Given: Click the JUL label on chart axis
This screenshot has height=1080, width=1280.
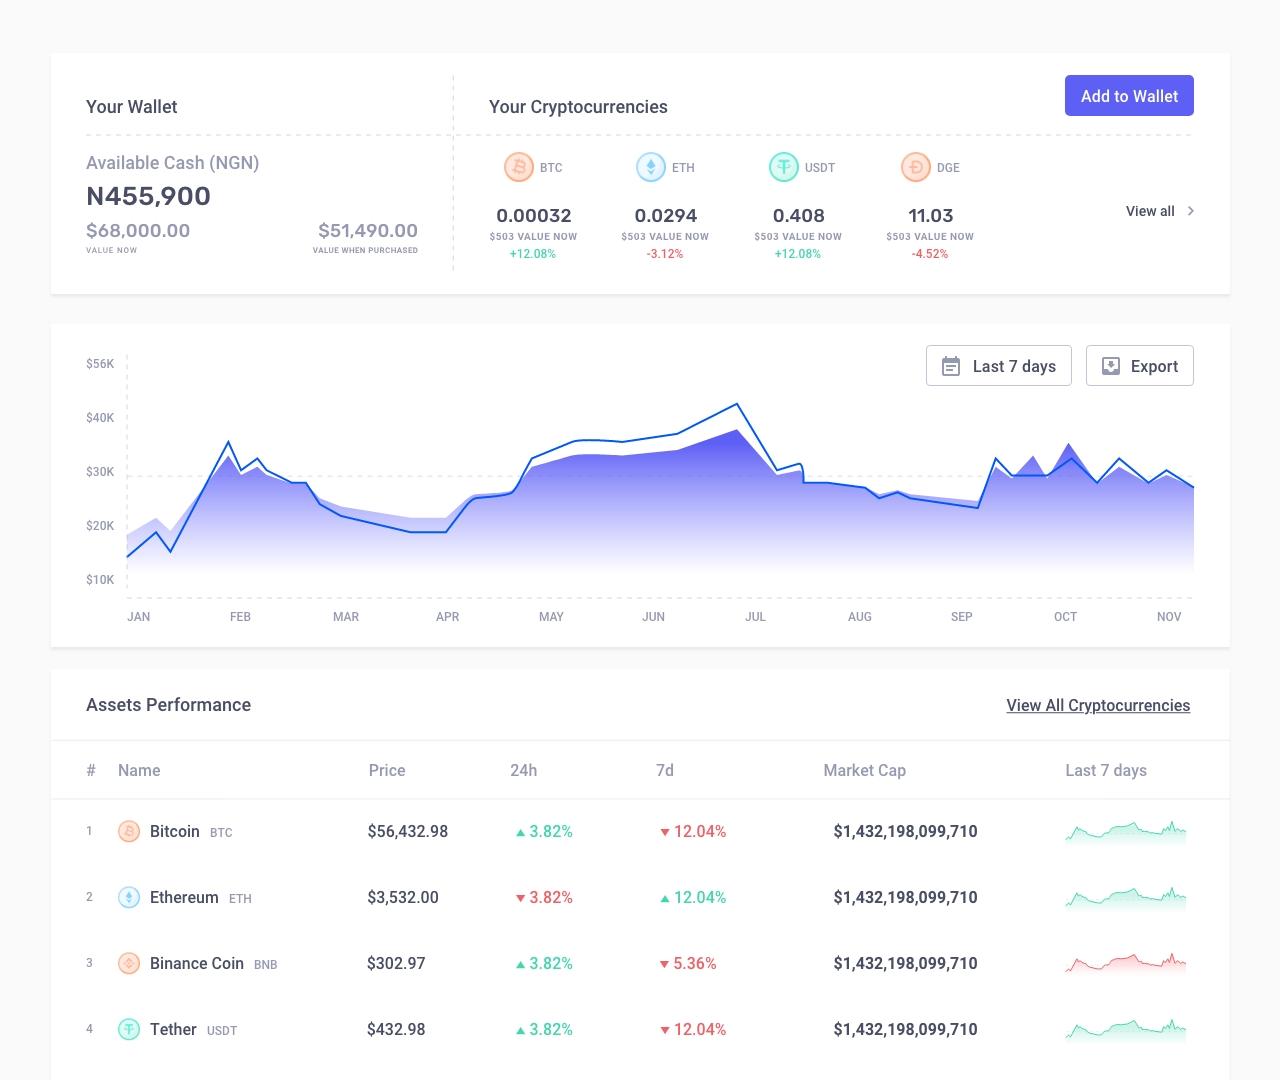Looking at the screenshot, I should point(755,617).
